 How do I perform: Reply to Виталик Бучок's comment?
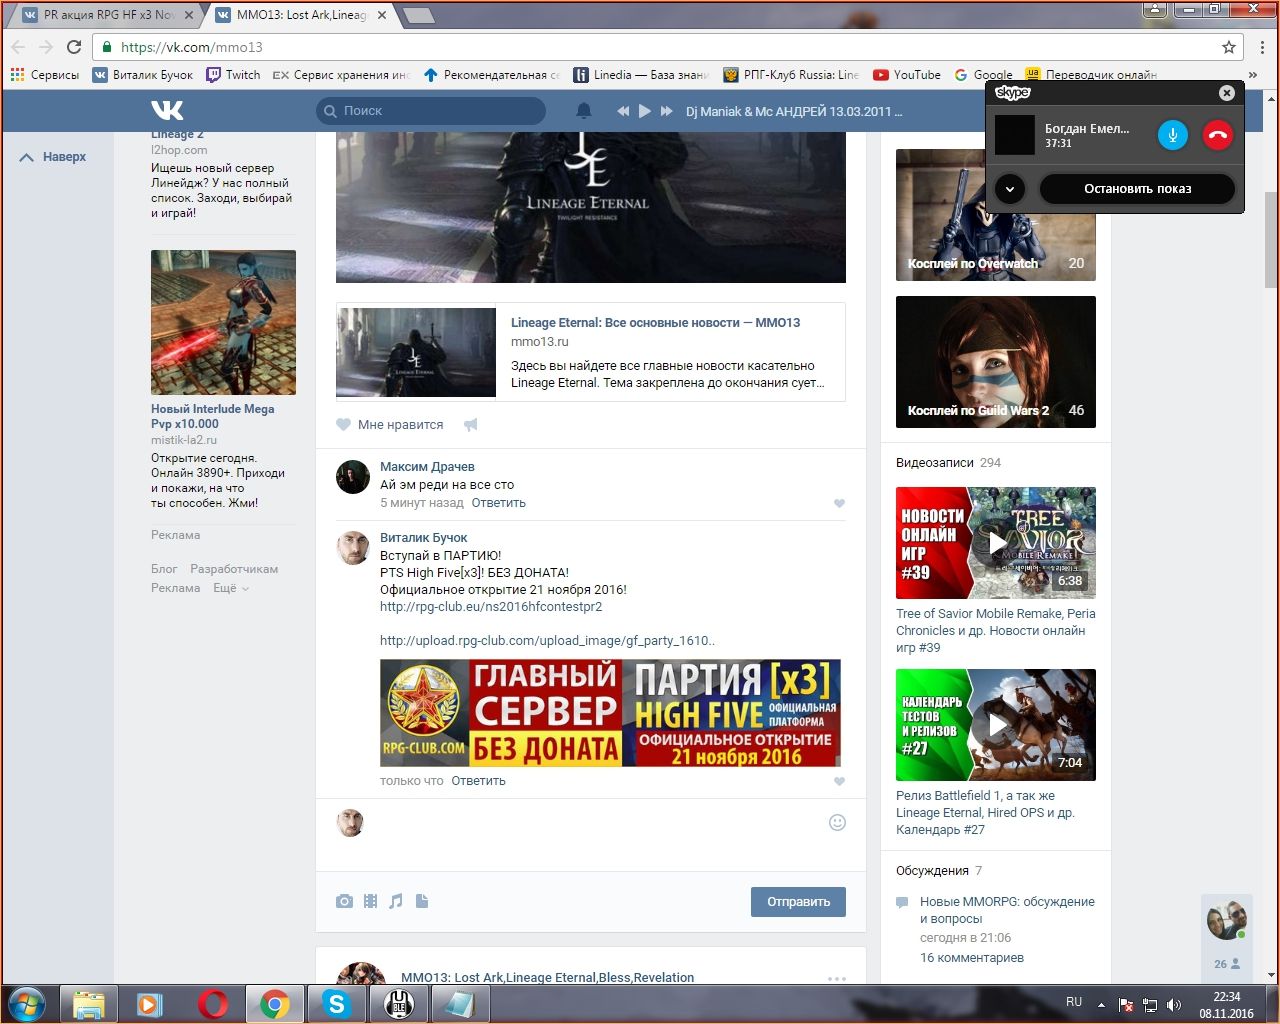click(x=478, y=781)
